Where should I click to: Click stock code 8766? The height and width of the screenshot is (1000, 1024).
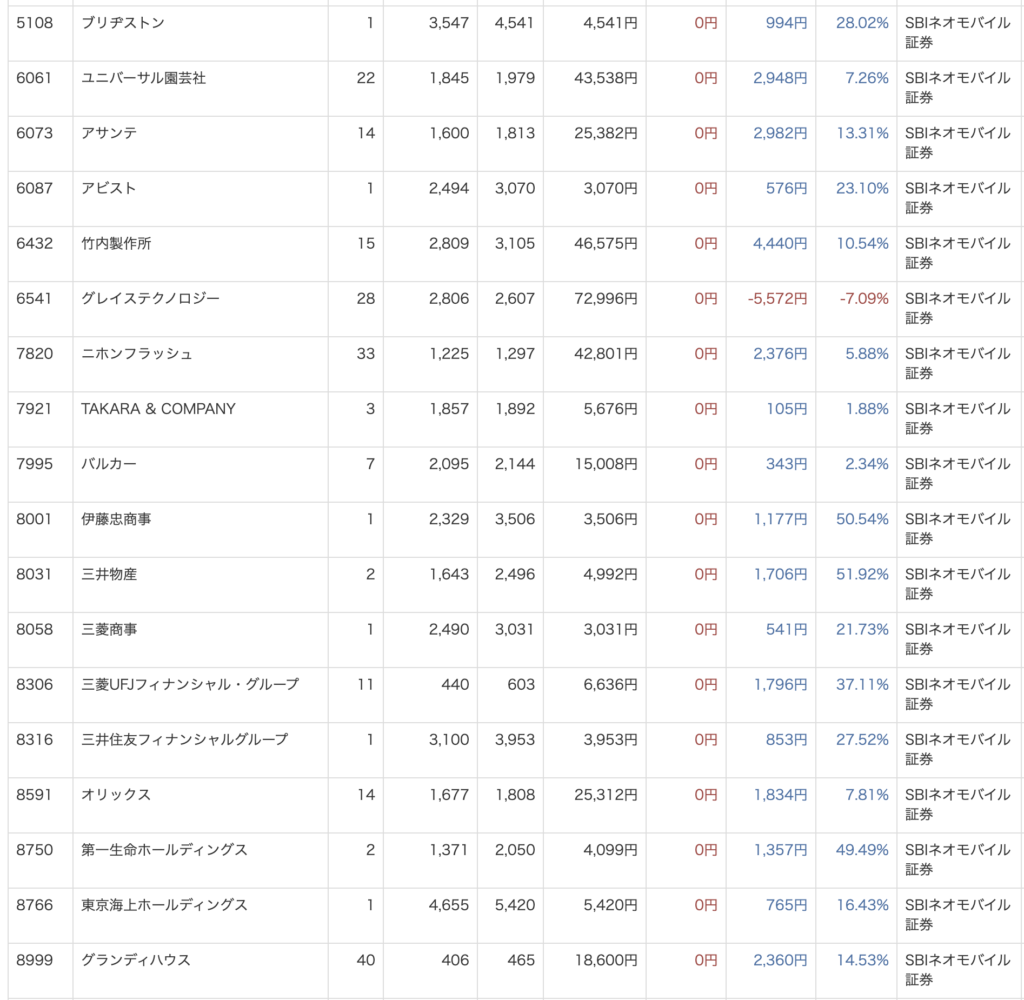click(x=35, y=905)
